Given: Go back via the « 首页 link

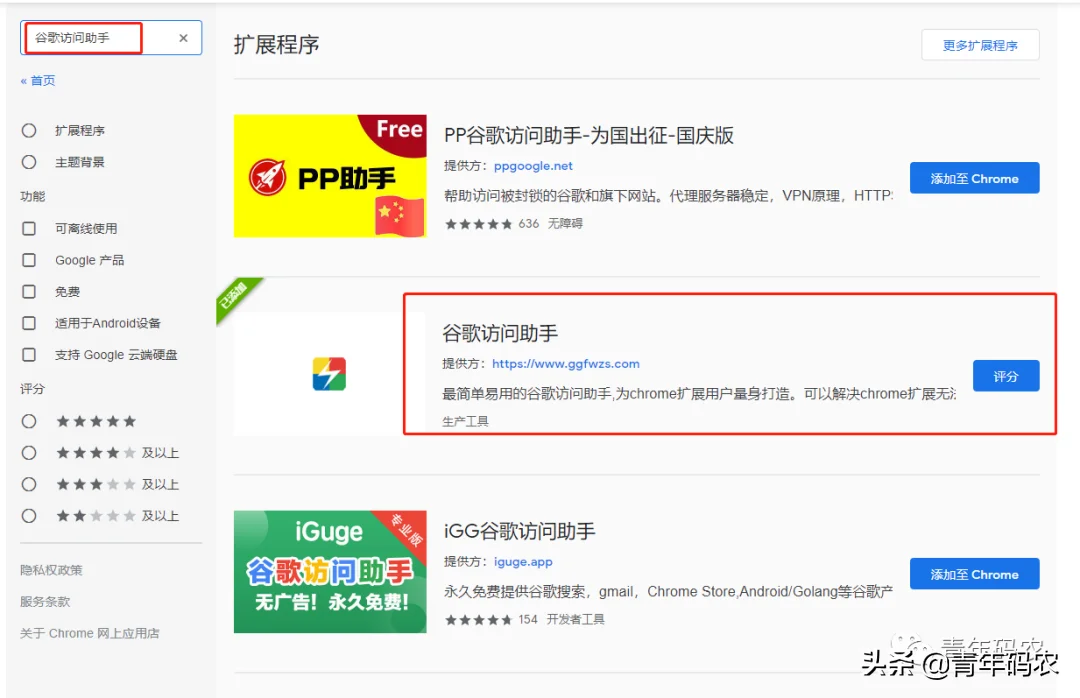Looking at the screenshot, I should click(38, 81).
